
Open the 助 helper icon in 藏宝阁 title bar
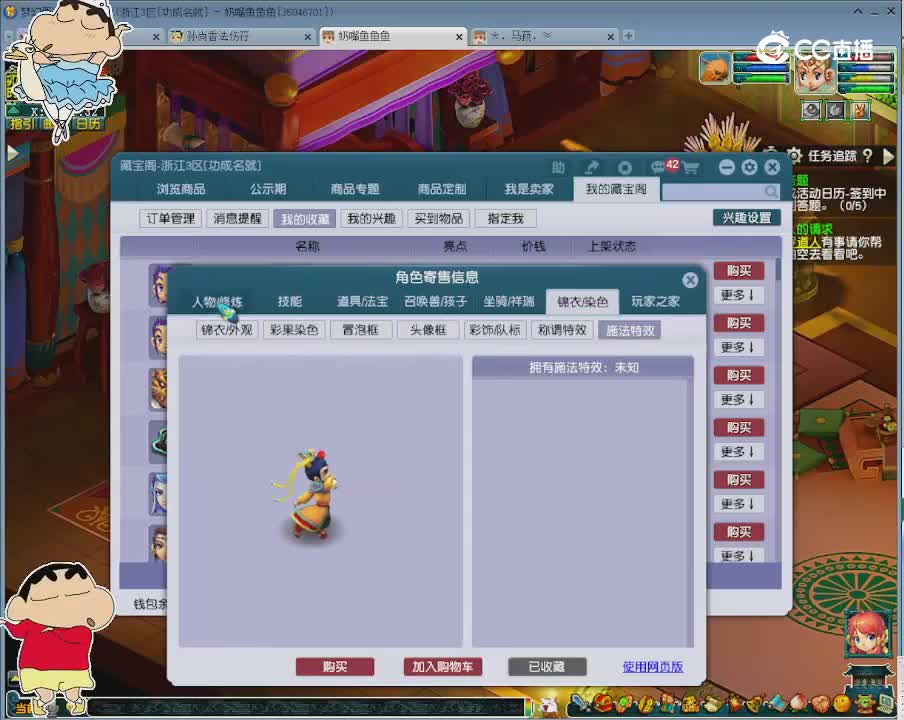pos(558,167)
